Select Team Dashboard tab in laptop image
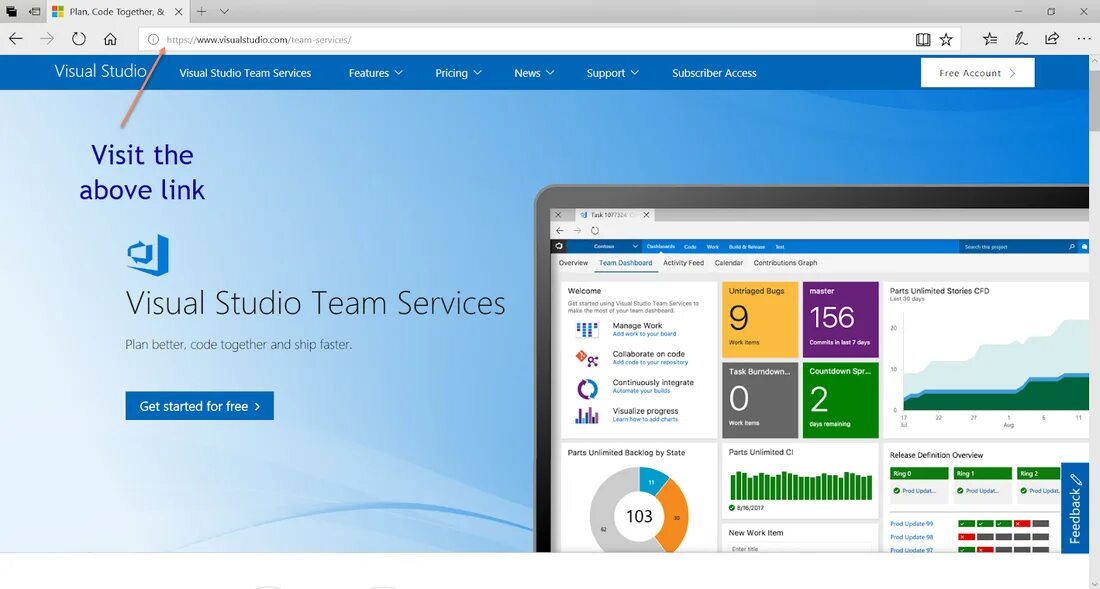The width and height of the screenshot is (1100, 589). click(x=625, y=263)
